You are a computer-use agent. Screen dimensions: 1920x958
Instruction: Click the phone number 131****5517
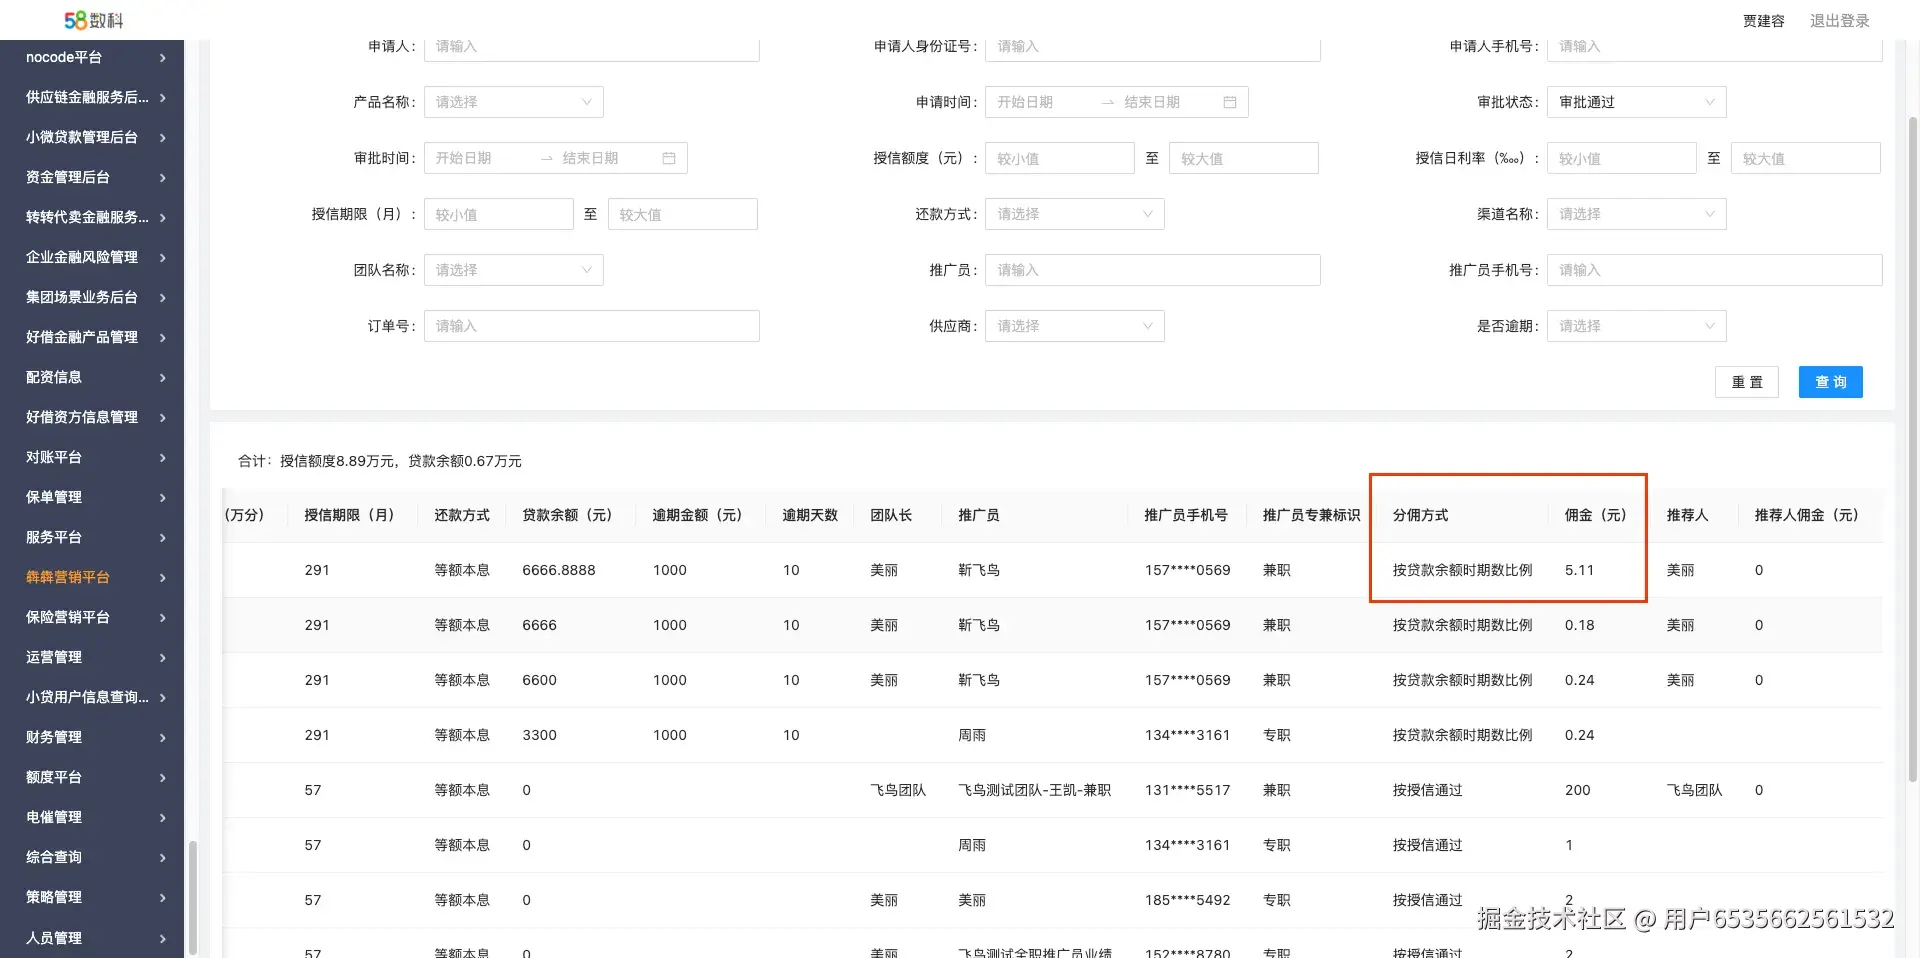click(x=1187, y=790)
